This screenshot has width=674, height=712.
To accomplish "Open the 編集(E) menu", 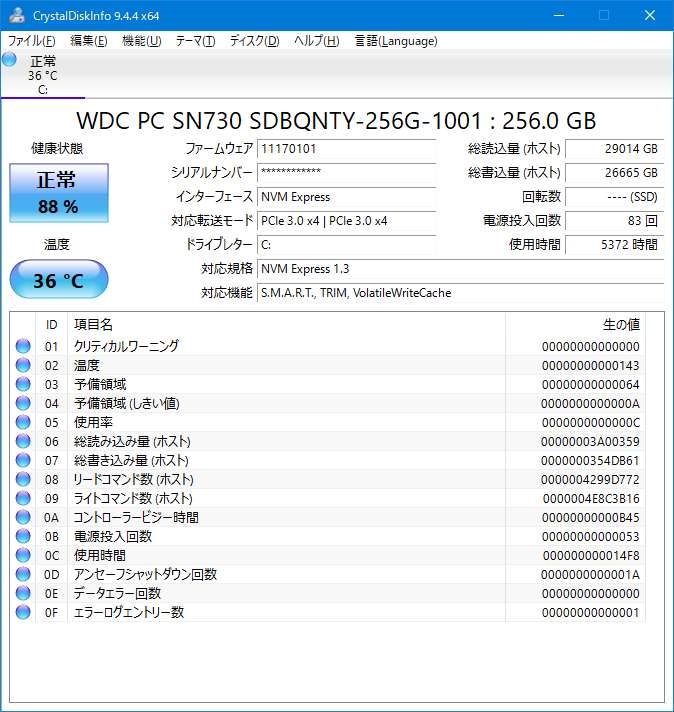I will pos(89,41).
